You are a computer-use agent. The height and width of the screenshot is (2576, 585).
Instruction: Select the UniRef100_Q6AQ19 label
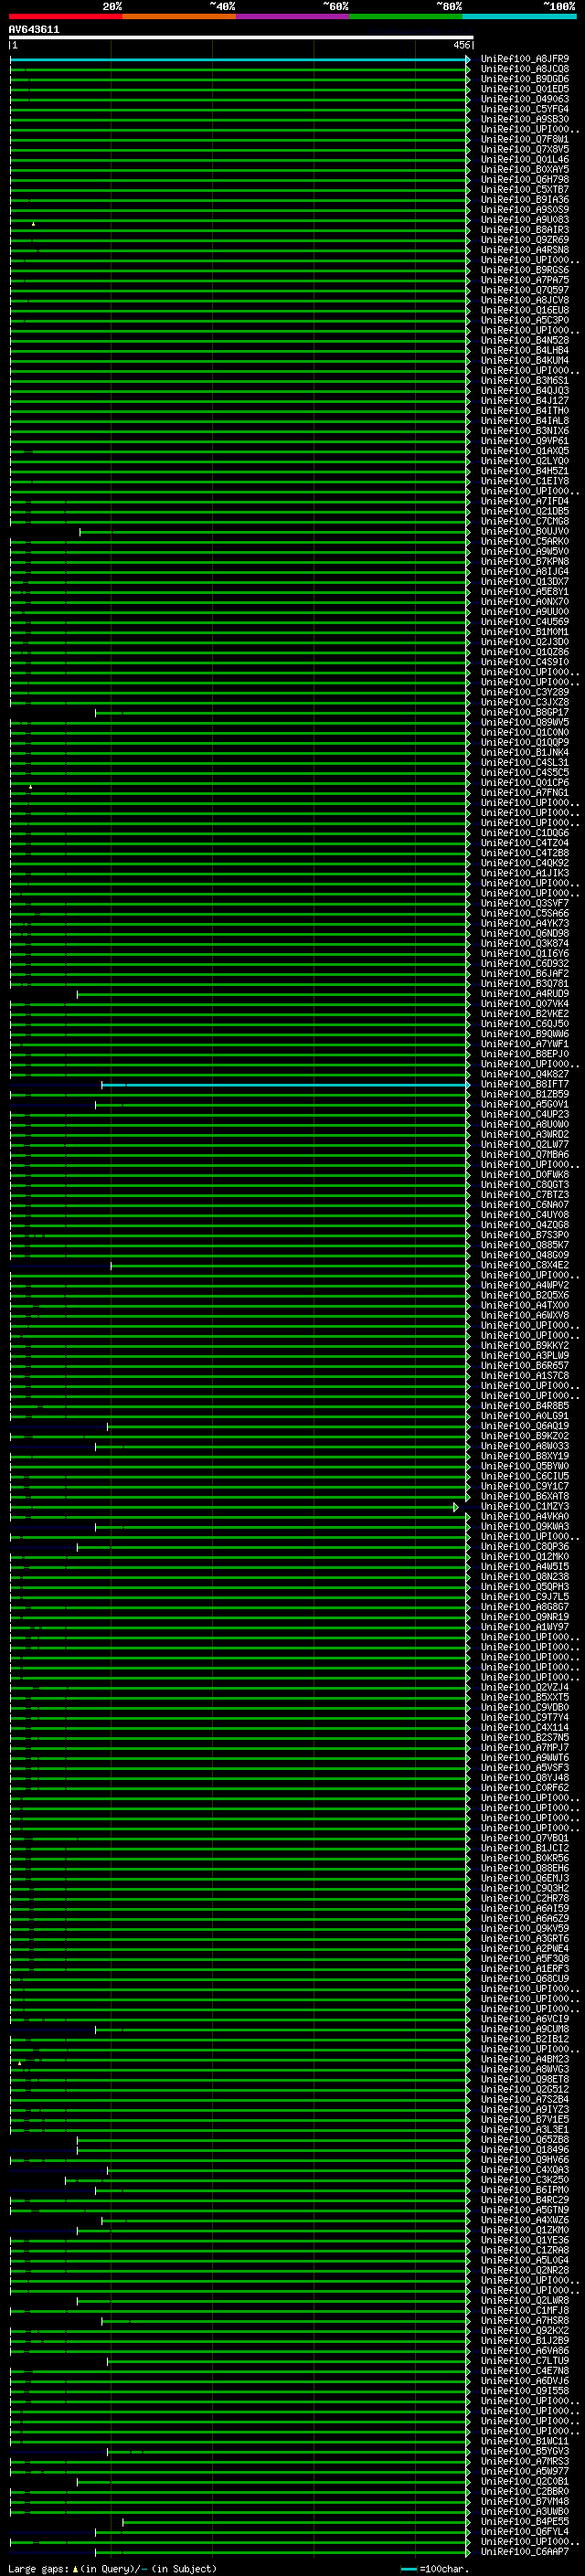coord(525,1427)
